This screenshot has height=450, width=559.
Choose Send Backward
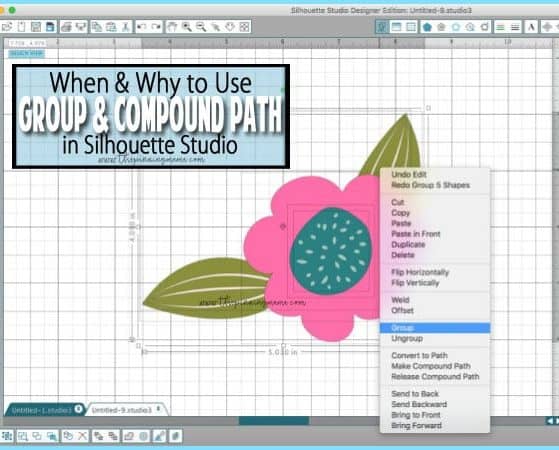click(x=419, y=404)
